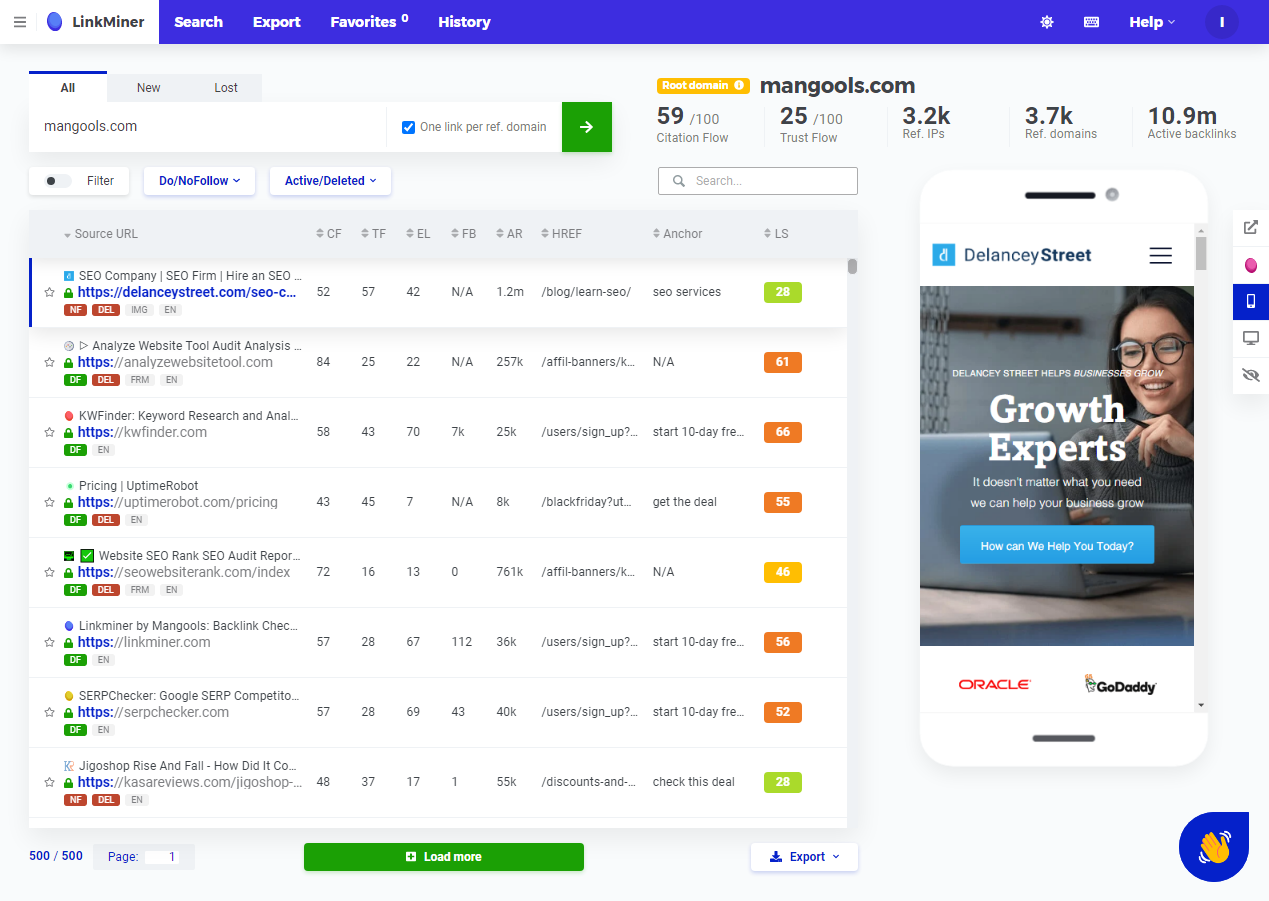Open the delanceystreet.com/seo-c... link
This screenshot has height=901, width=1269.
tap(187, 292)
